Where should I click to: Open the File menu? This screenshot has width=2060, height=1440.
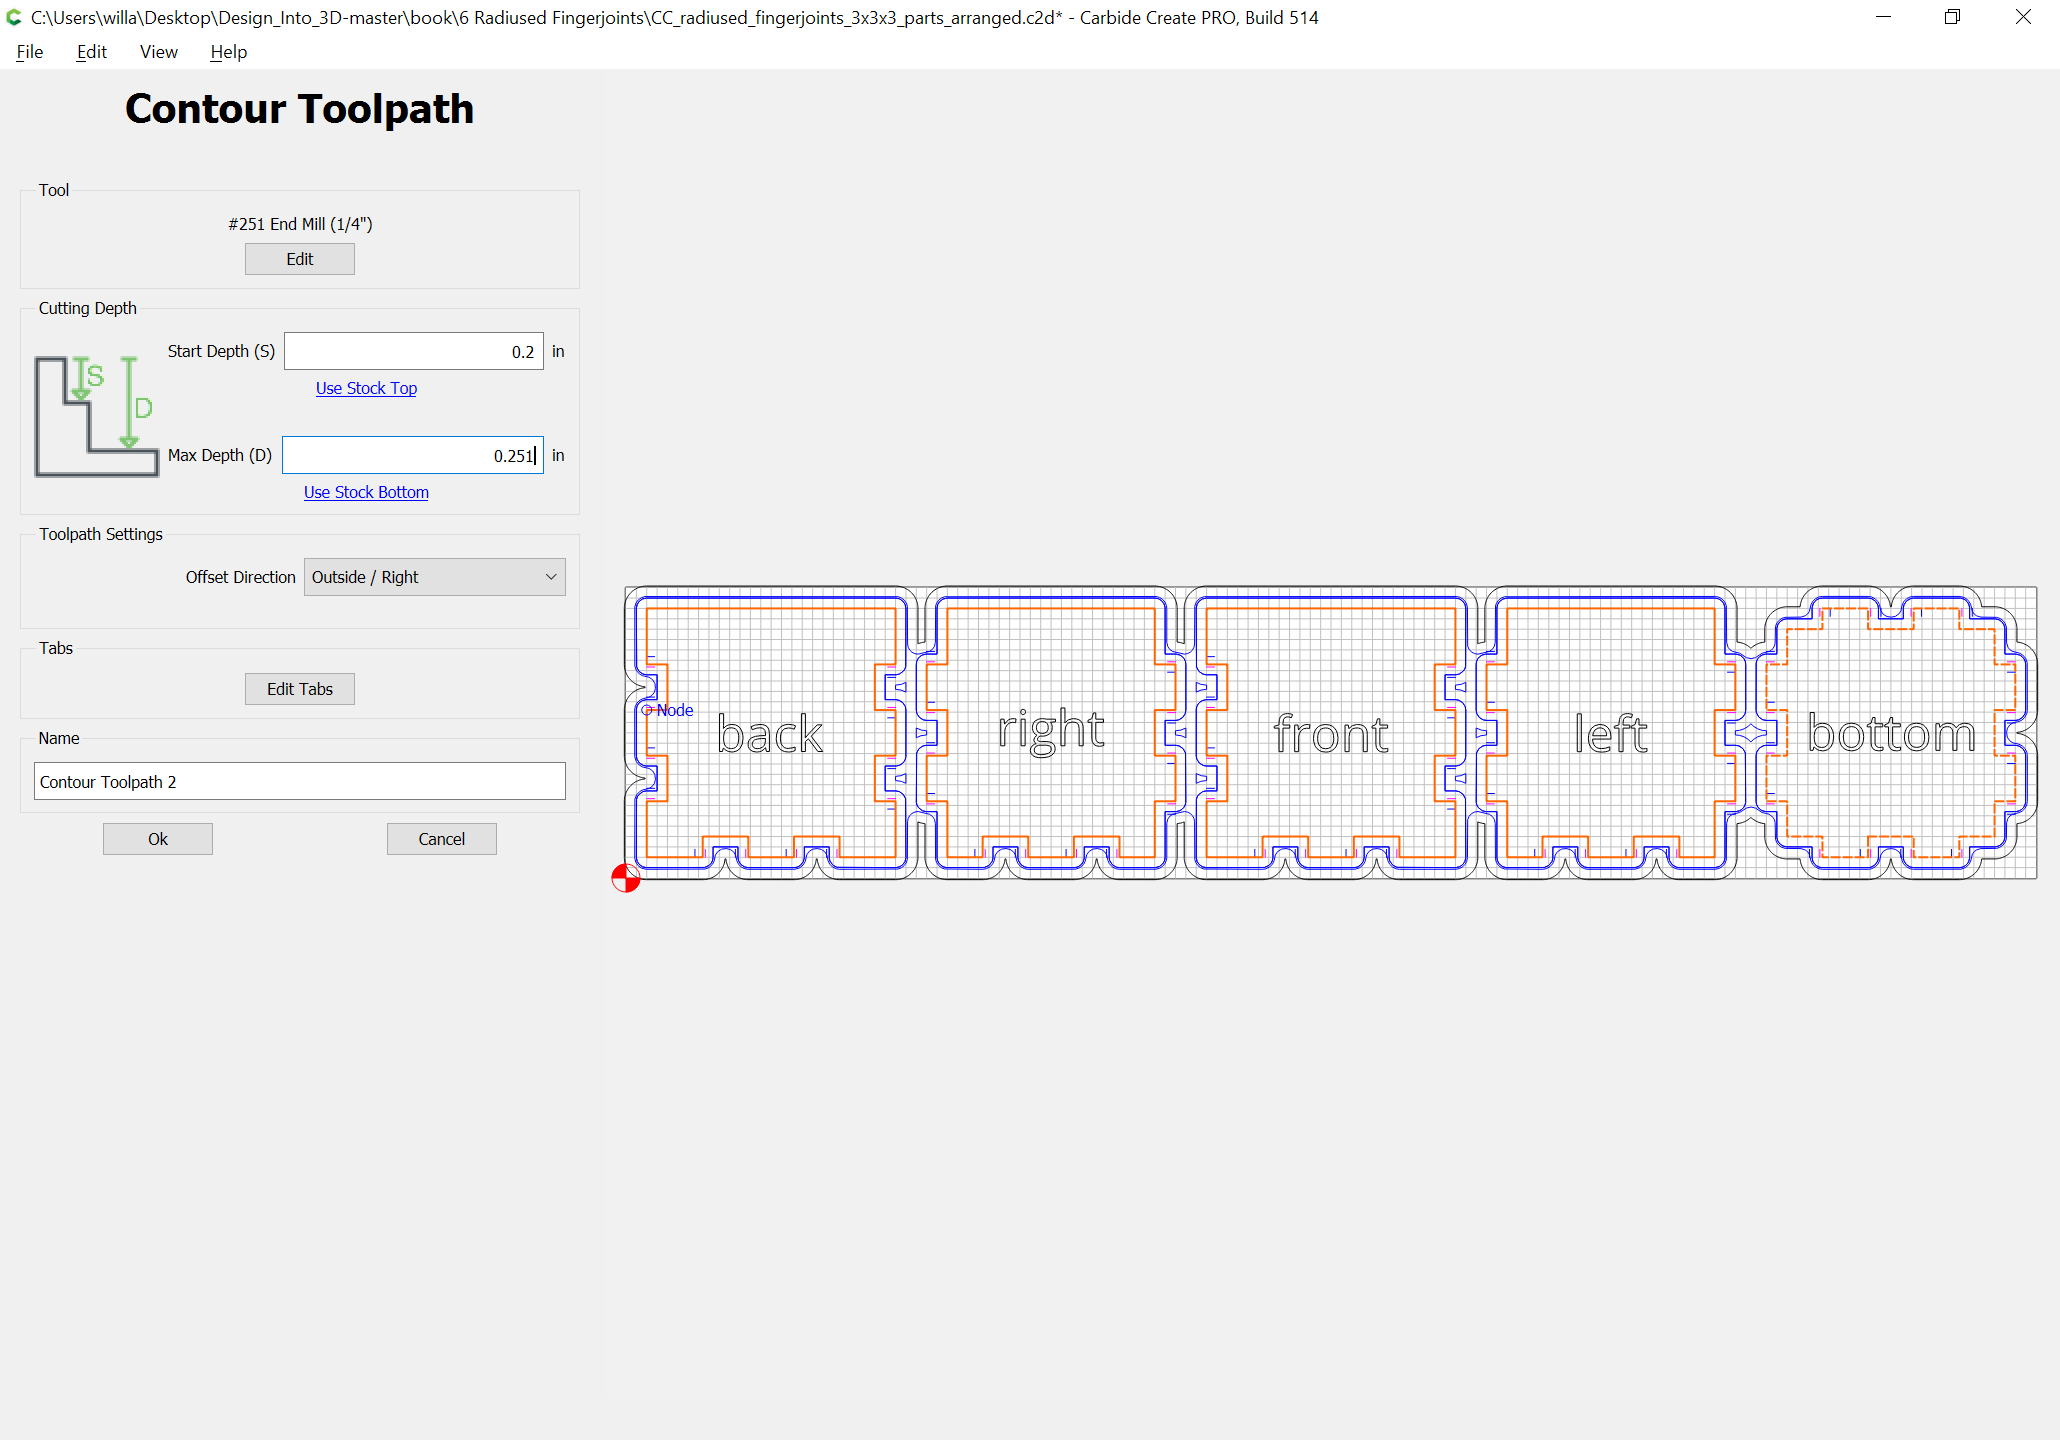coord(29,52)
